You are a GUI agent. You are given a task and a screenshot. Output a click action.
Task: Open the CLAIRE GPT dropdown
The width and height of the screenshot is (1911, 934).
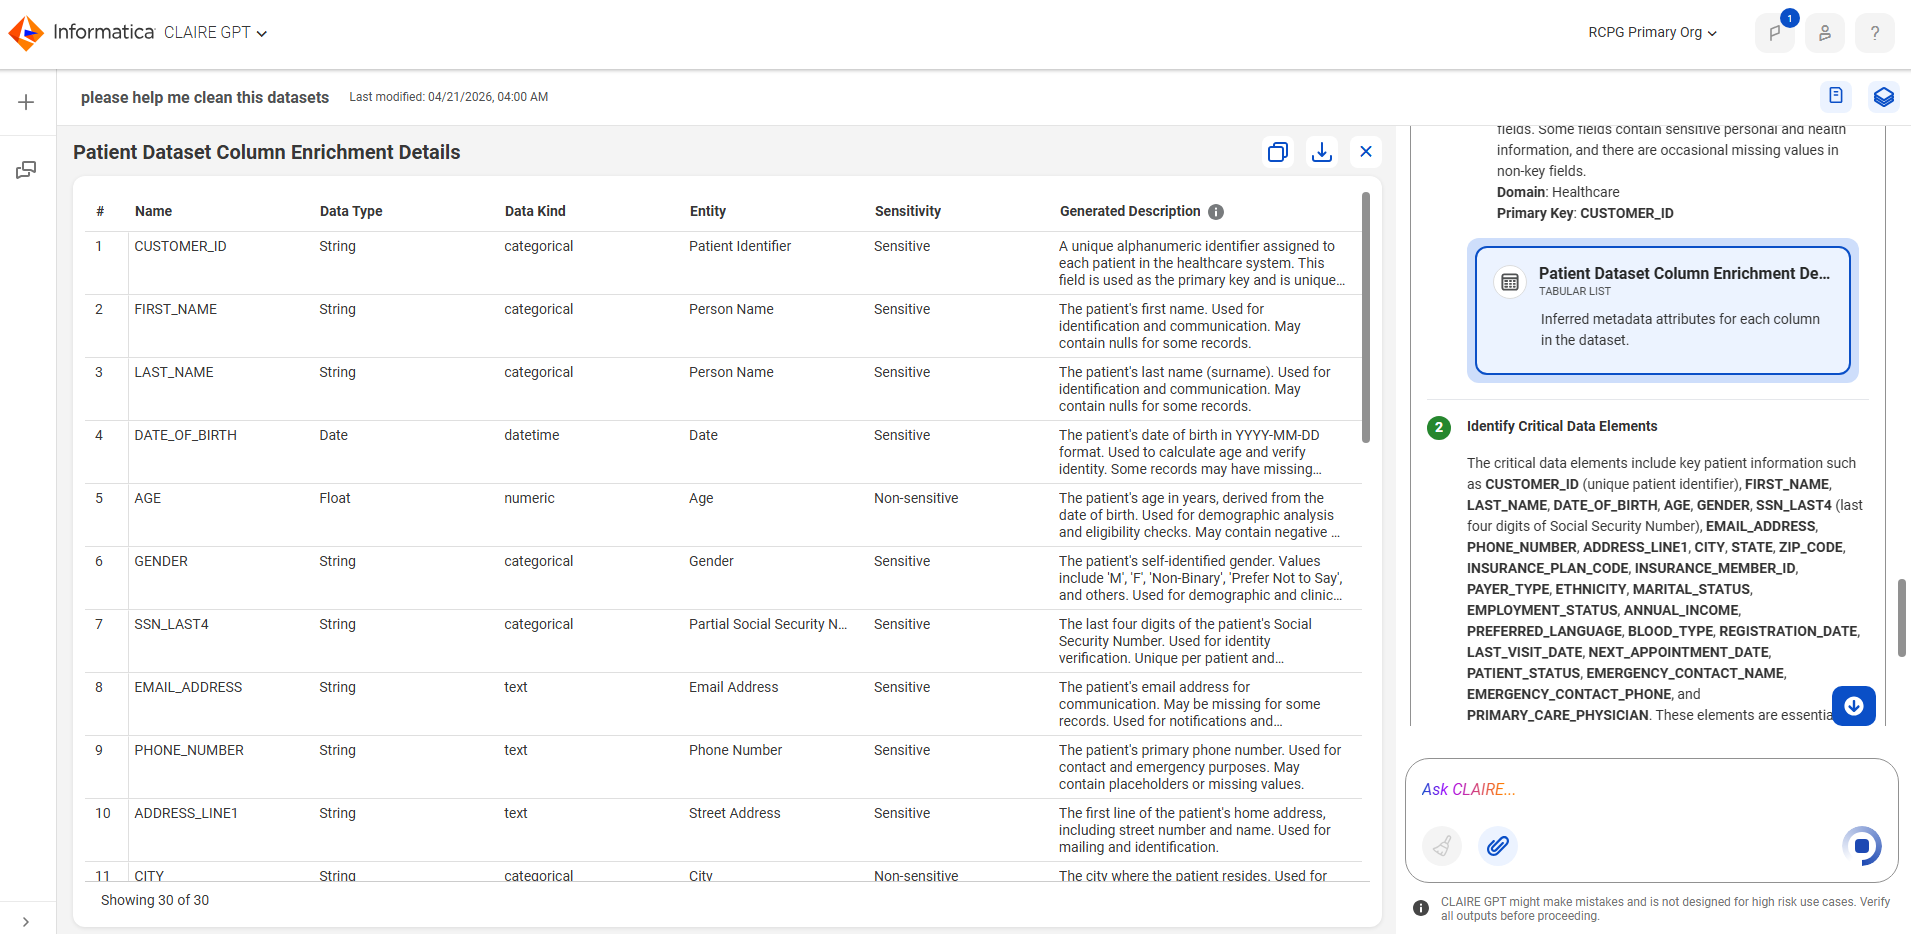[x=215, y=33]
